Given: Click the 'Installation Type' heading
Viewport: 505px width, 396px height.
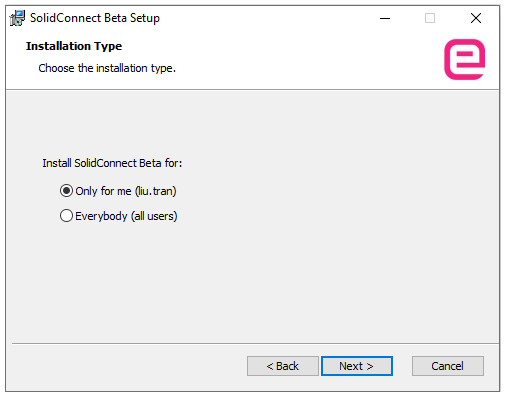Looking at the screenshot, I should pos(74,46).
